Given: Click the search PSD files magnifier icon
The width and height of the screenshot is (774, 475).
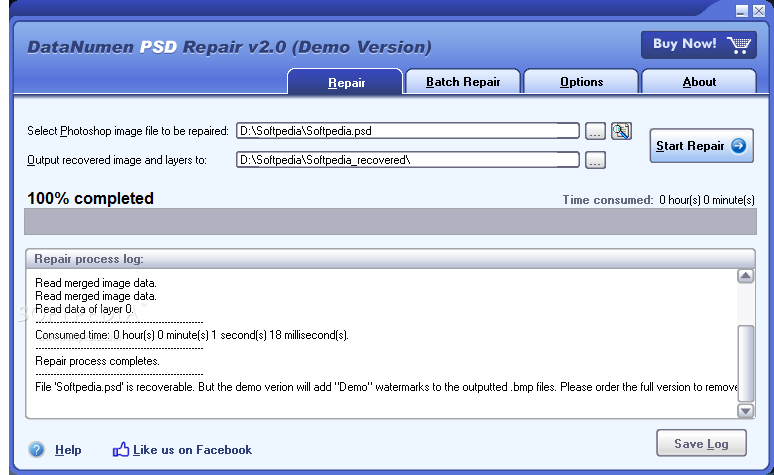Looking at the screenshot, I should 621,131.
